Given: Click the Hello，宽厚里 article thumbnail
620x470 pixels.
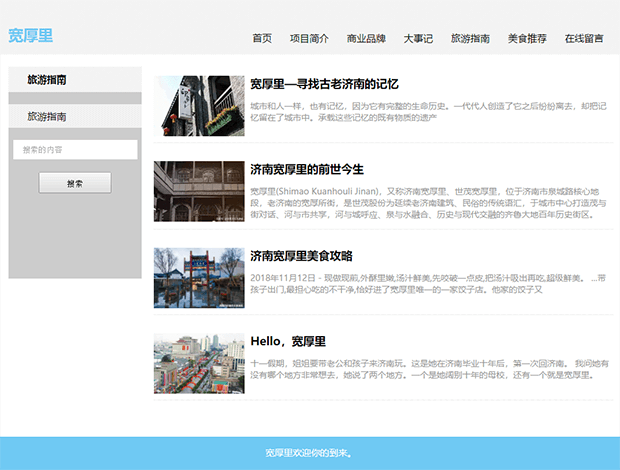Looking at the screenshot, I should point(198,364).
